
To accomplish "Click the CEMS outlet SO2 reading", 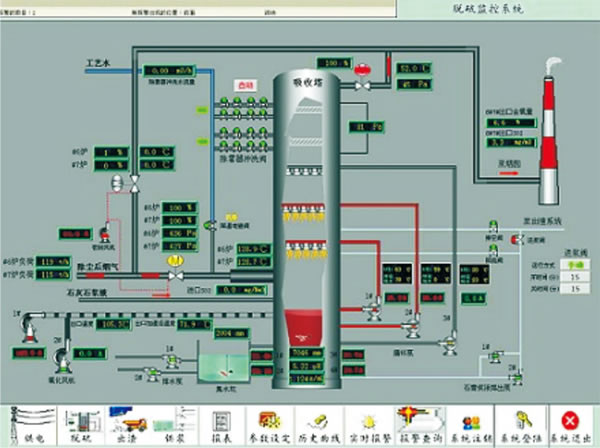I will (511, 143).
